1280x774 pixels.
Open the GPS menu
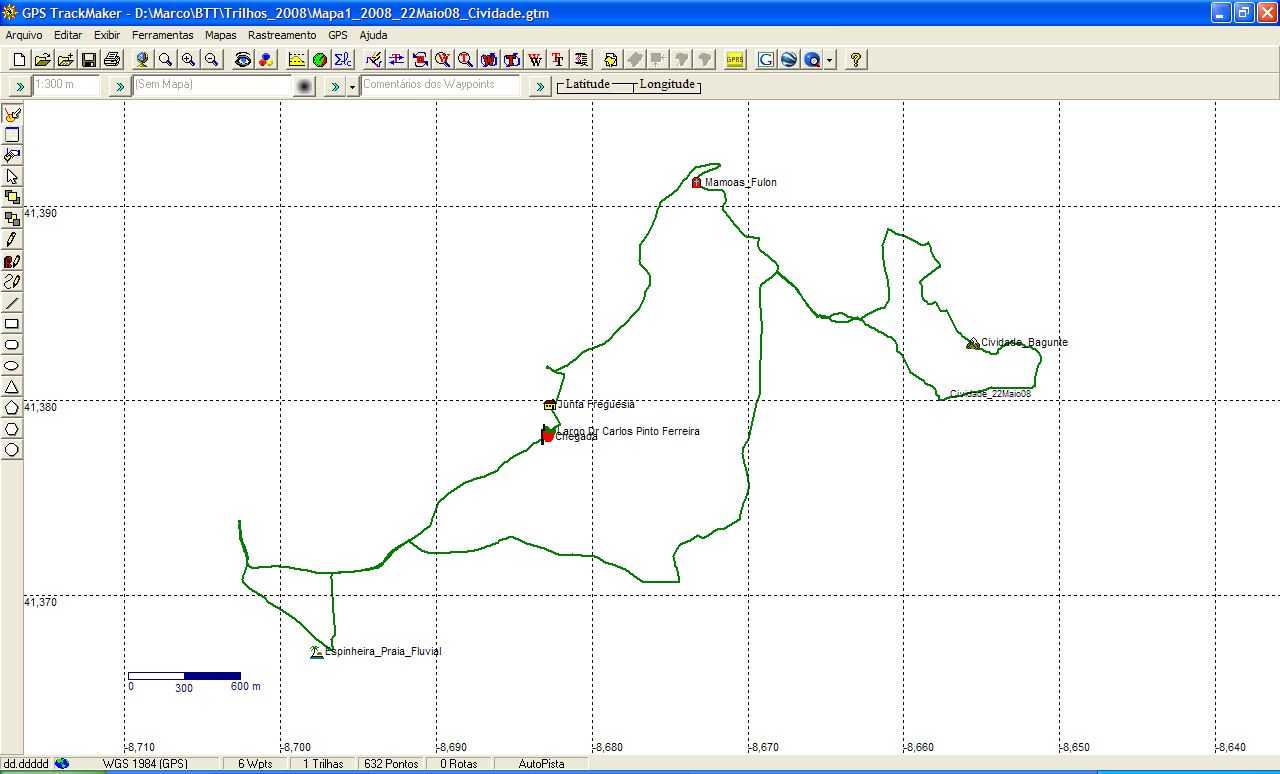coord(338,35)
